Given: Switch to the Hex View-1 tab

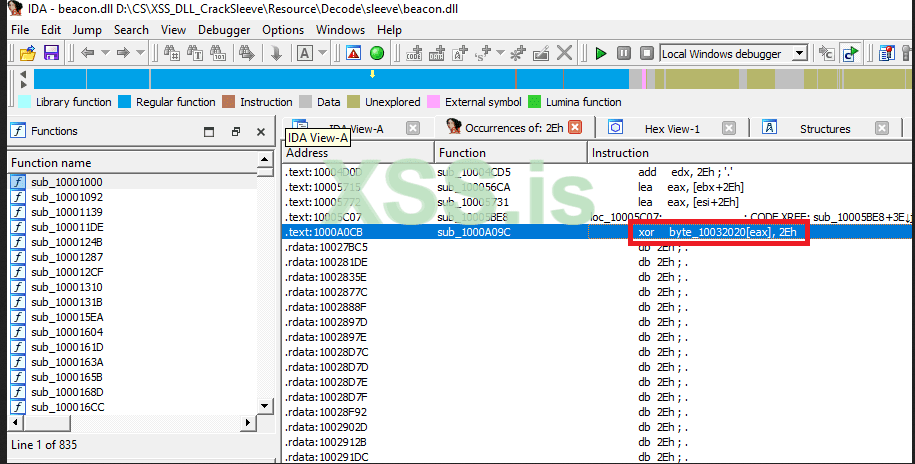Looking at the screenshot, I should tap(672, 128).
